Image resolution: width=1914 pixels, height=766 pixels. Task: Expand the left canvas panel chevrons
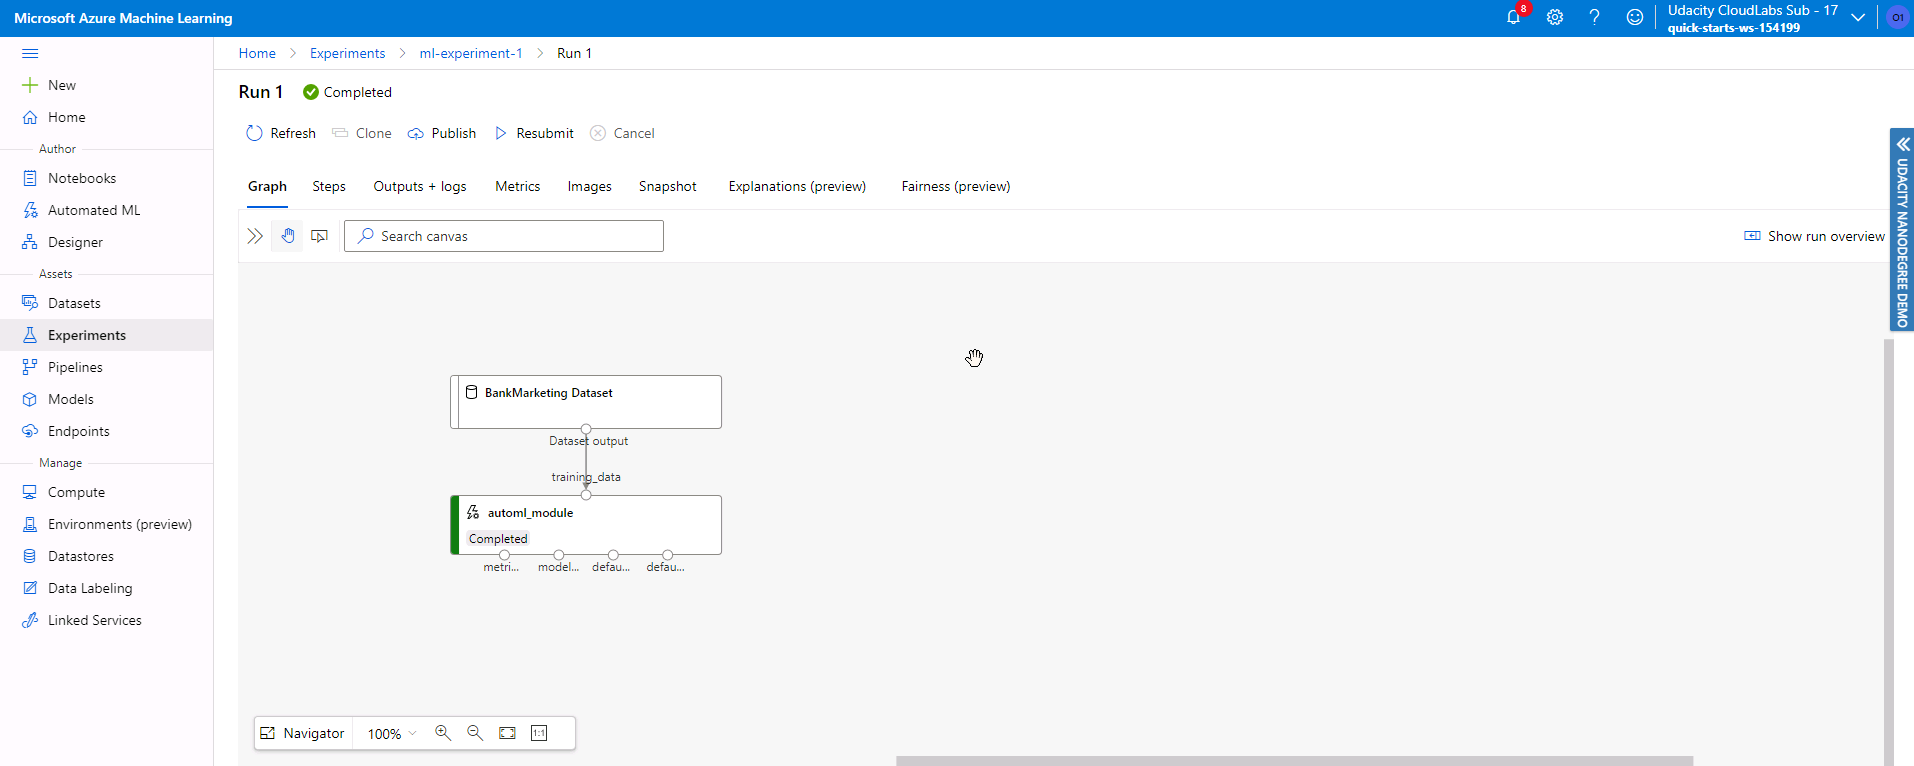pos(255,236)
